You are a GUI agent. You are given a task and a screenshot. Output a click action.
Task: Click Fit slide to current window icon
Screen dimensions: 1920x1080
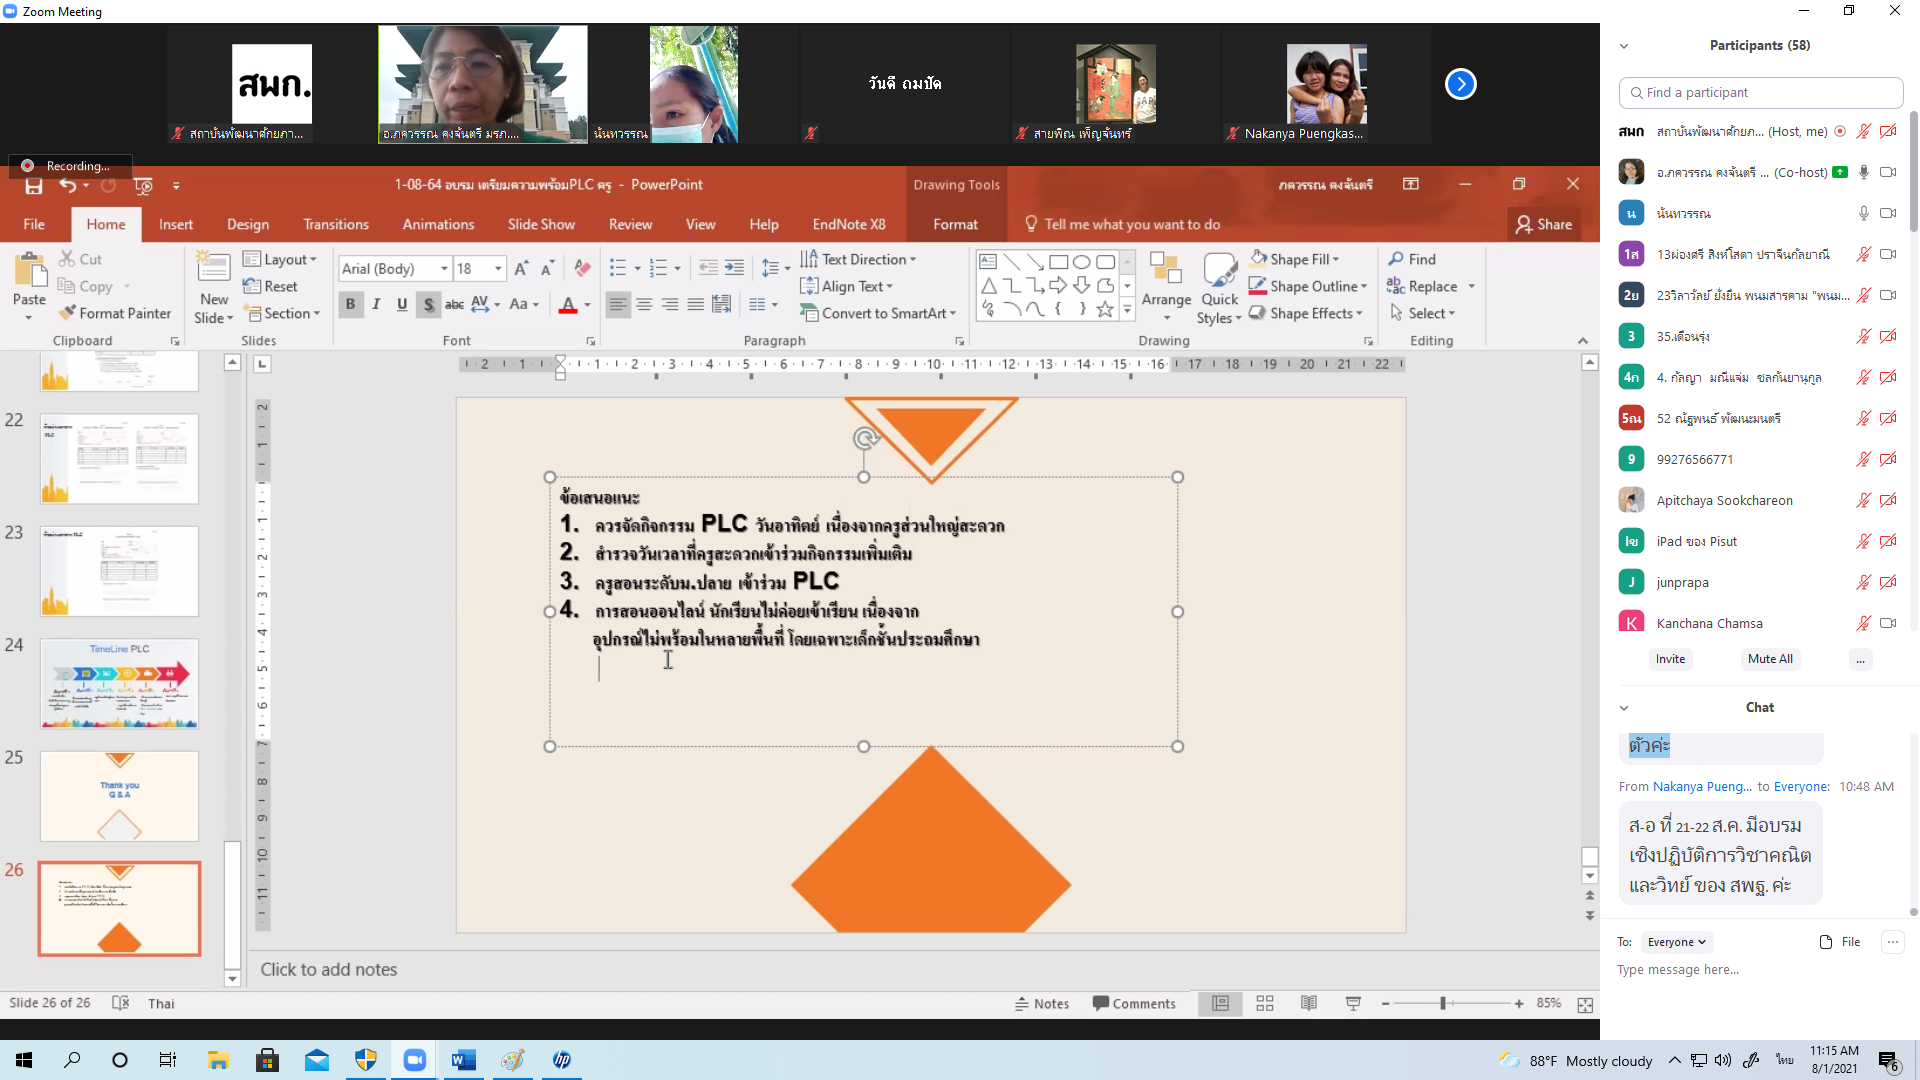tap(1585, 1004)
